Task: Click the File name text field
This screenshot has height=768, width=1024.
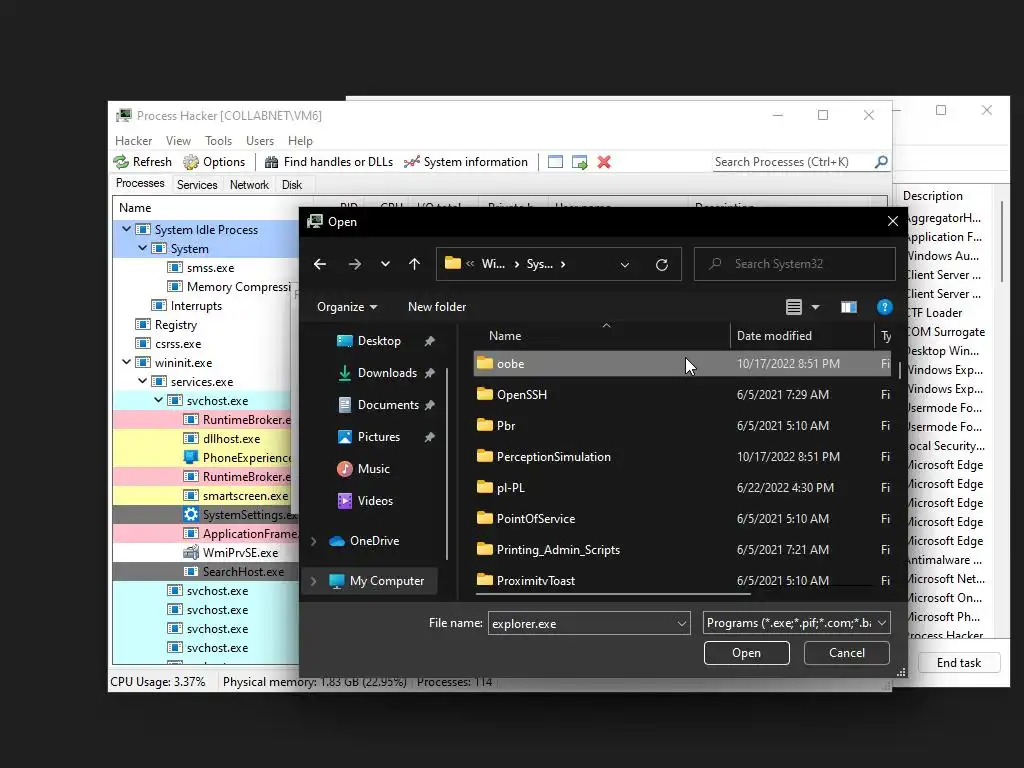Action: [588, 624]
